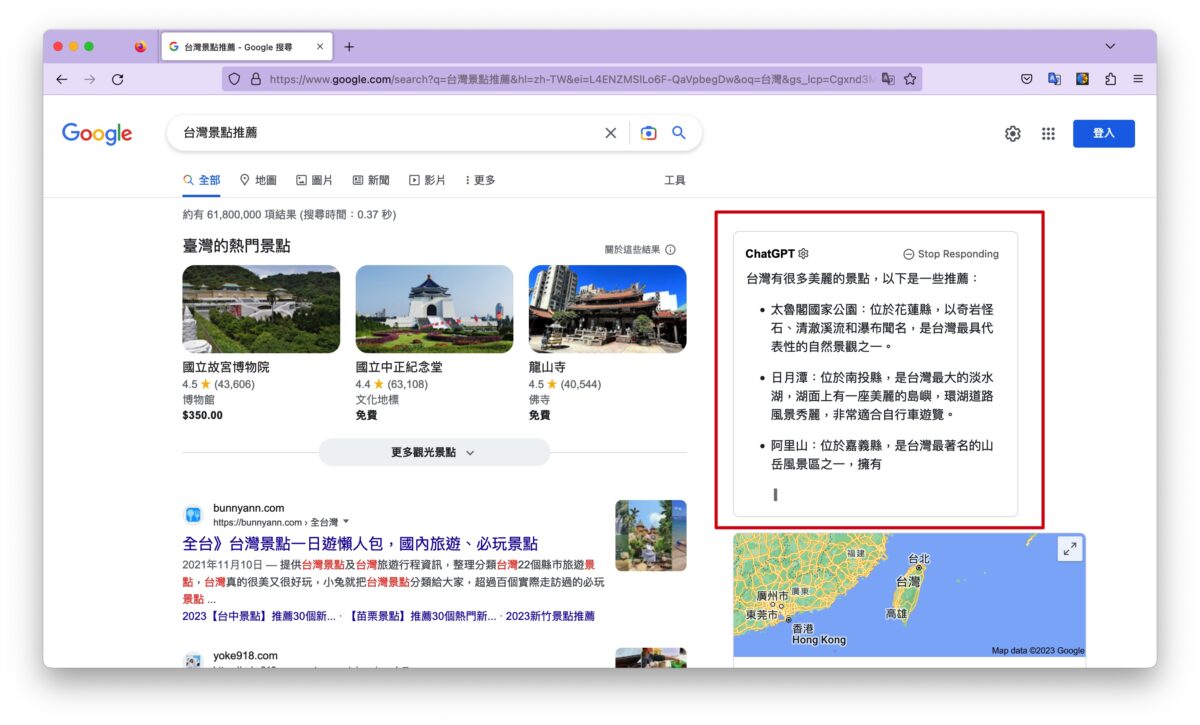Viewport: 1200px width, 725px height.
Task: Open the 2023新竹景點推薦 sublink
Action: pos(550,616)
